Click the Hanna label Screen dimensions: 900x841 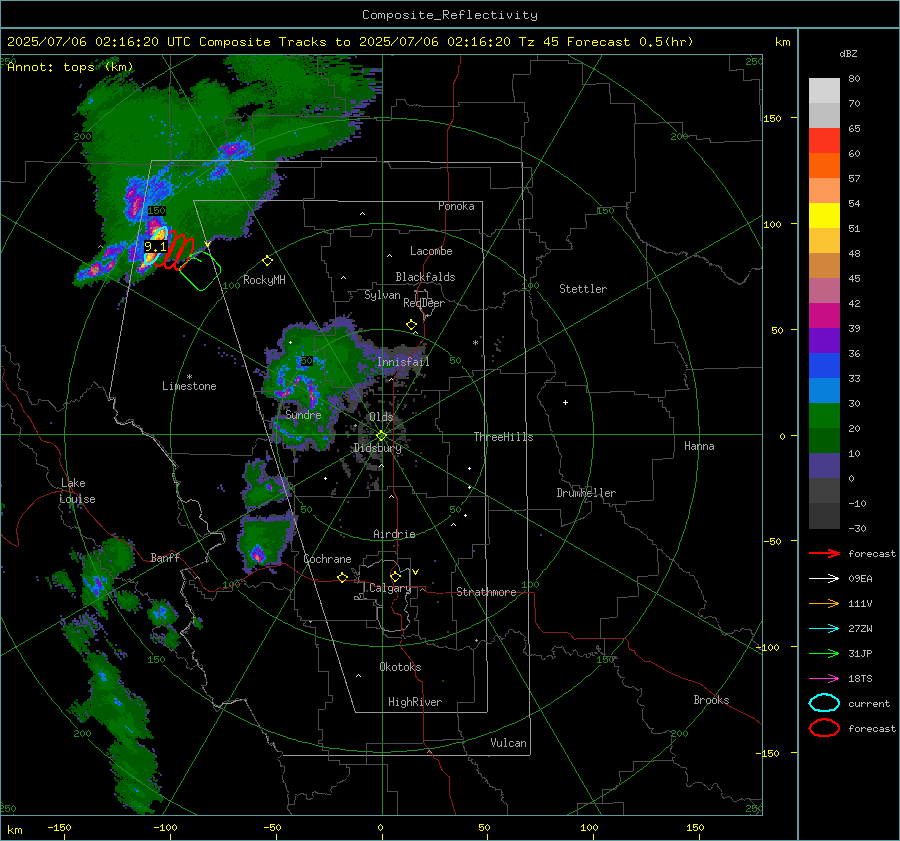pyautogui.click(x=699, y=446)
